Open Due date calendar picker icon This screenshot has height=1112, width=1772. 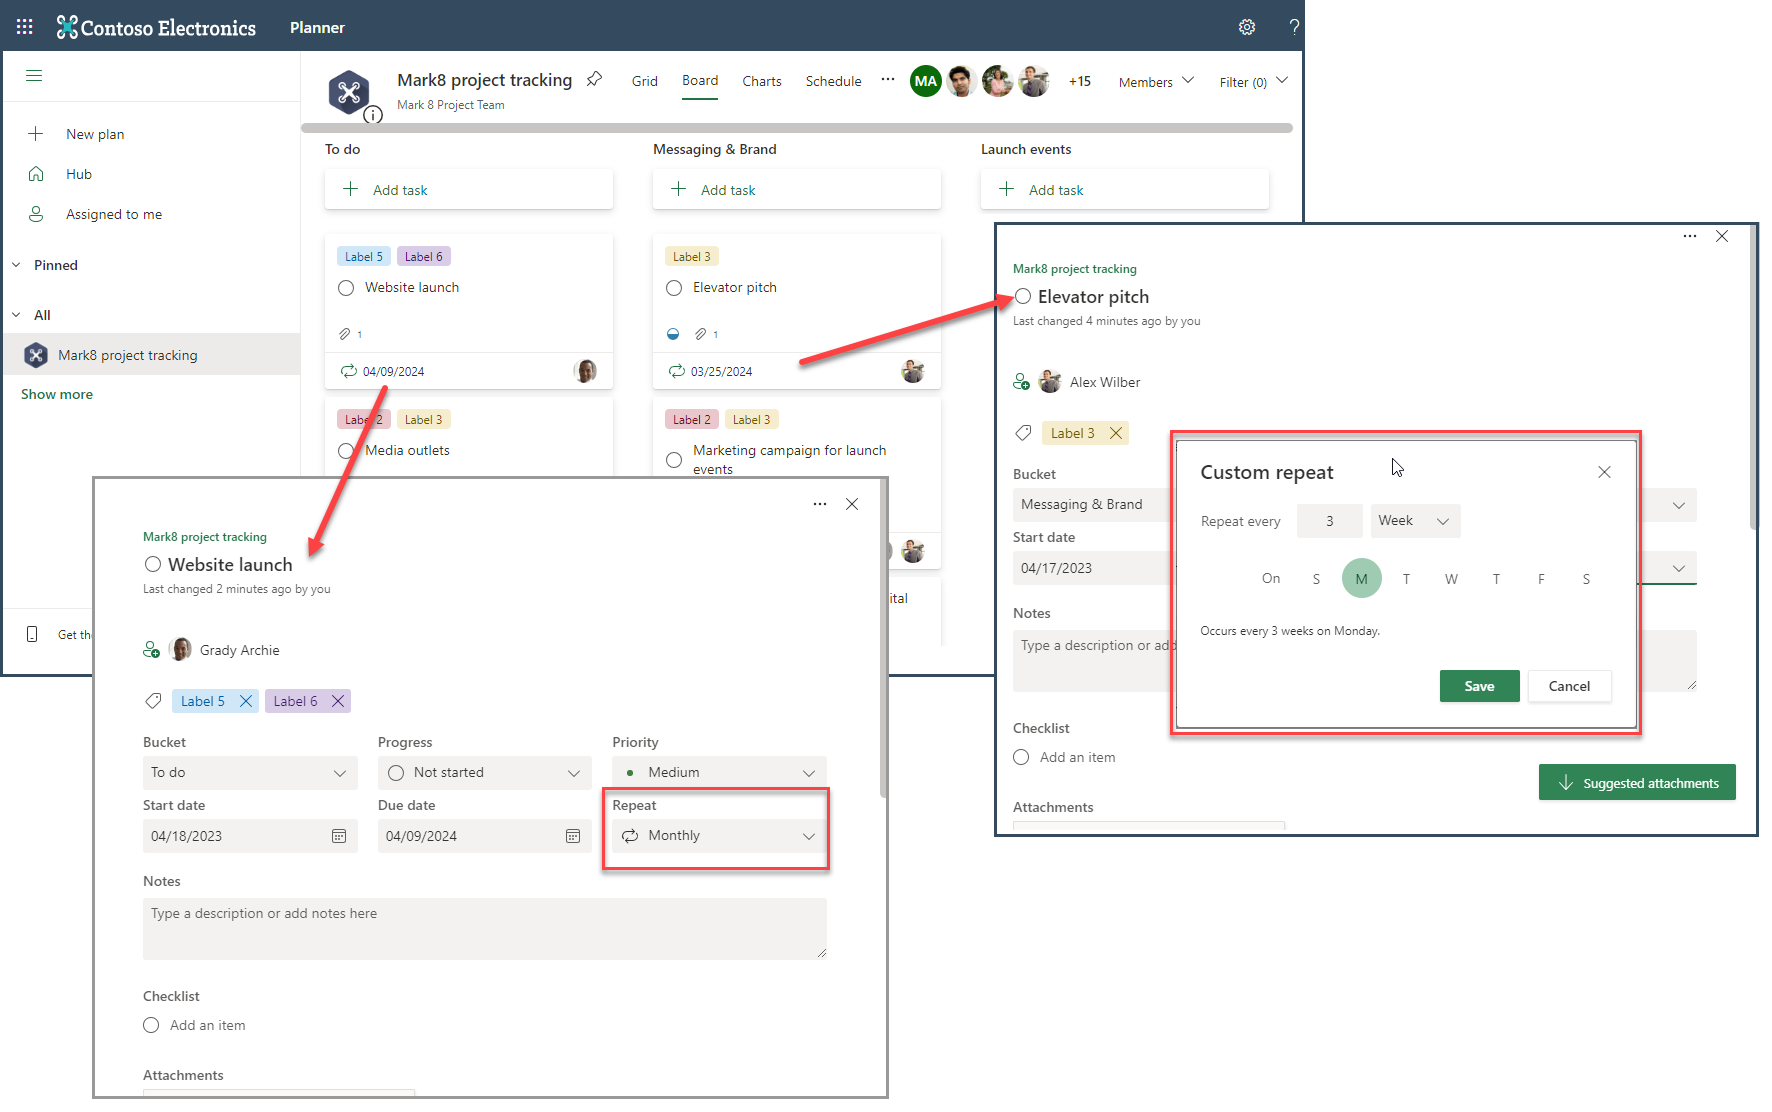pos(573,836)
